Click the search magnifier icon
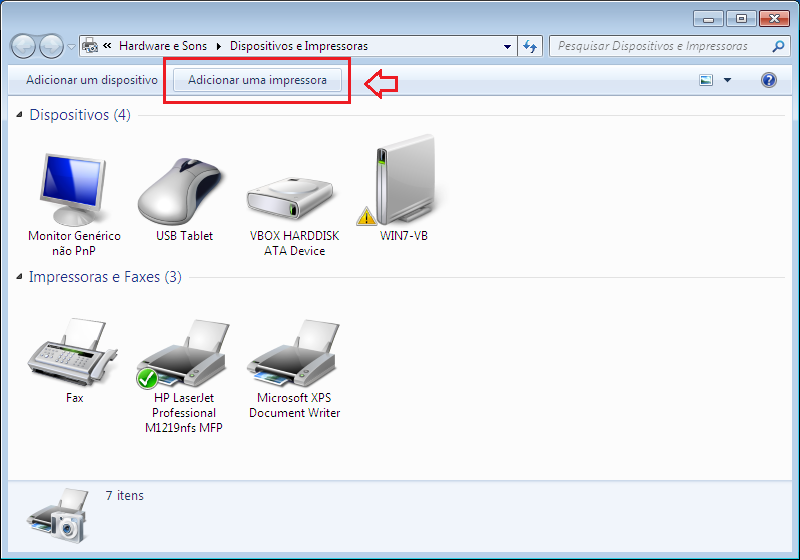 coord(778,46)
